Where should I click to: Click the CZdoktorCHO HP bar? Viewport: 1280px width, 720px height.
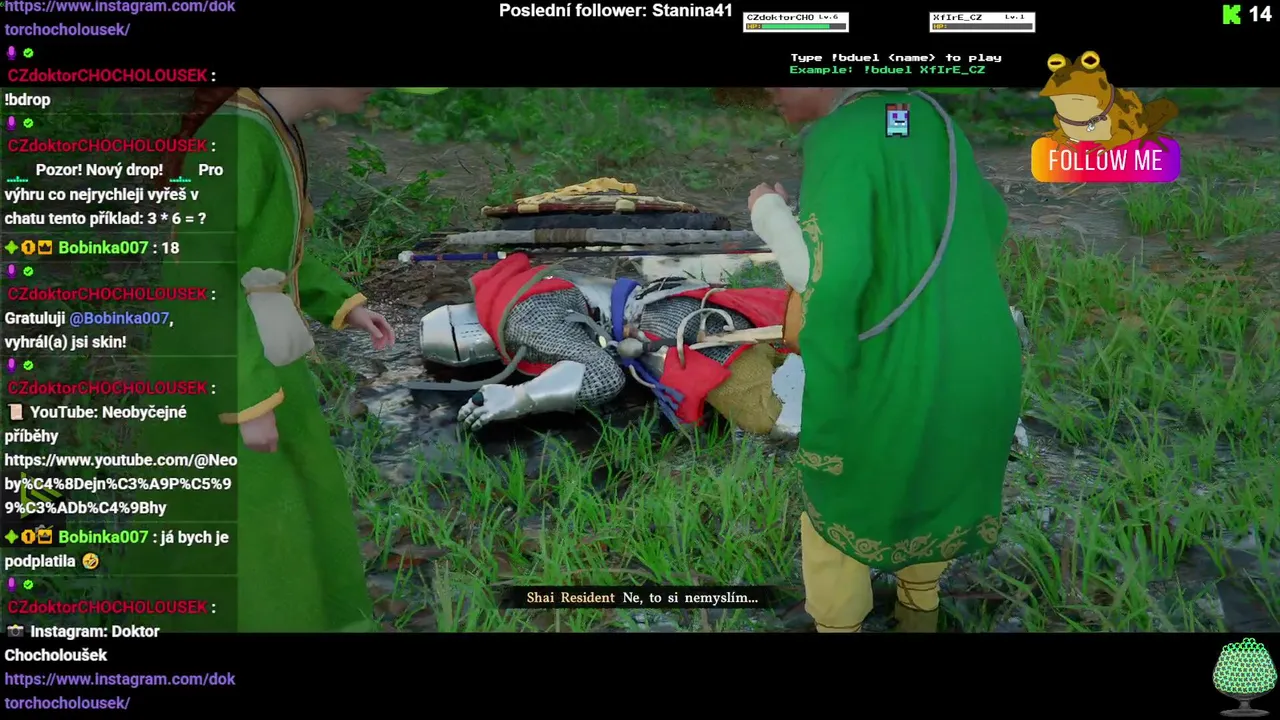point(796,27)
